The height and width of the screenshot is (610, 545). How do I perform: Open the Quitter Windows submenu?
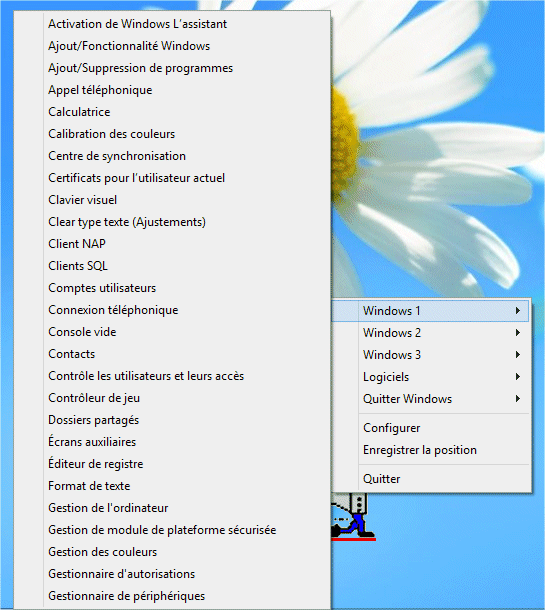point(431,399)
